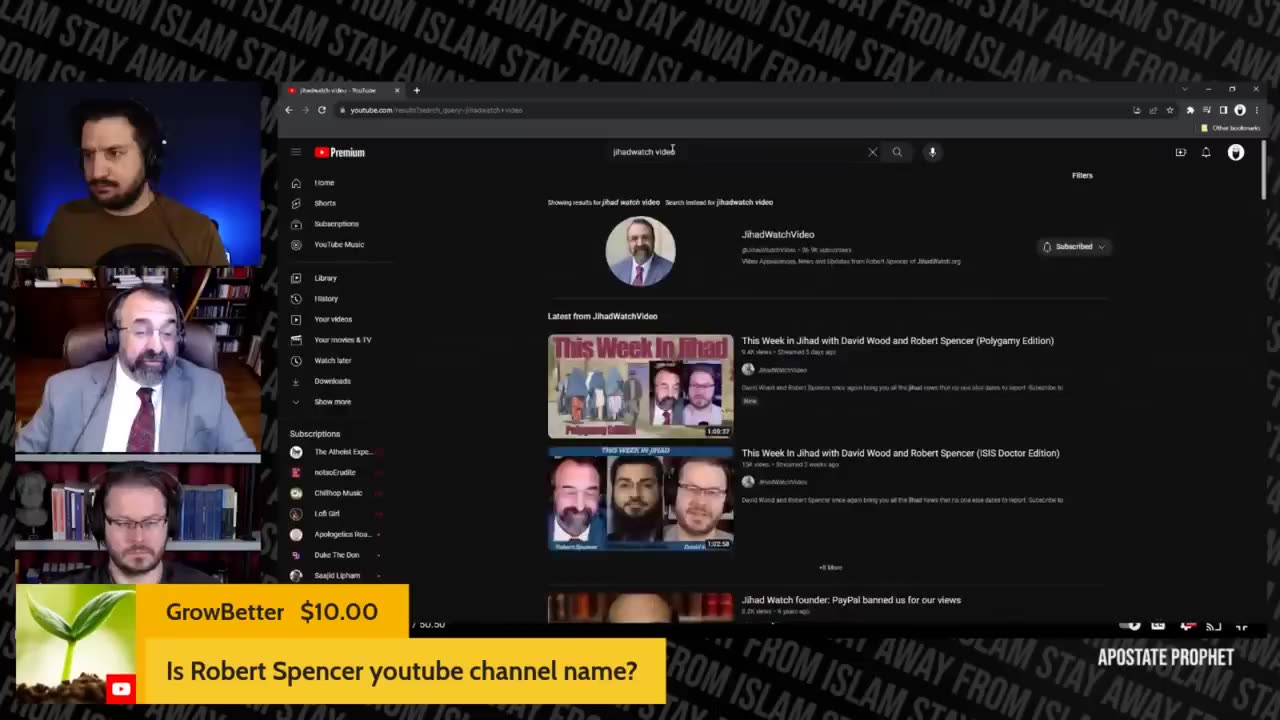Click the magnifier search button
The width and height of the screenshot is (1280, 720).
(x=897, y=152)
